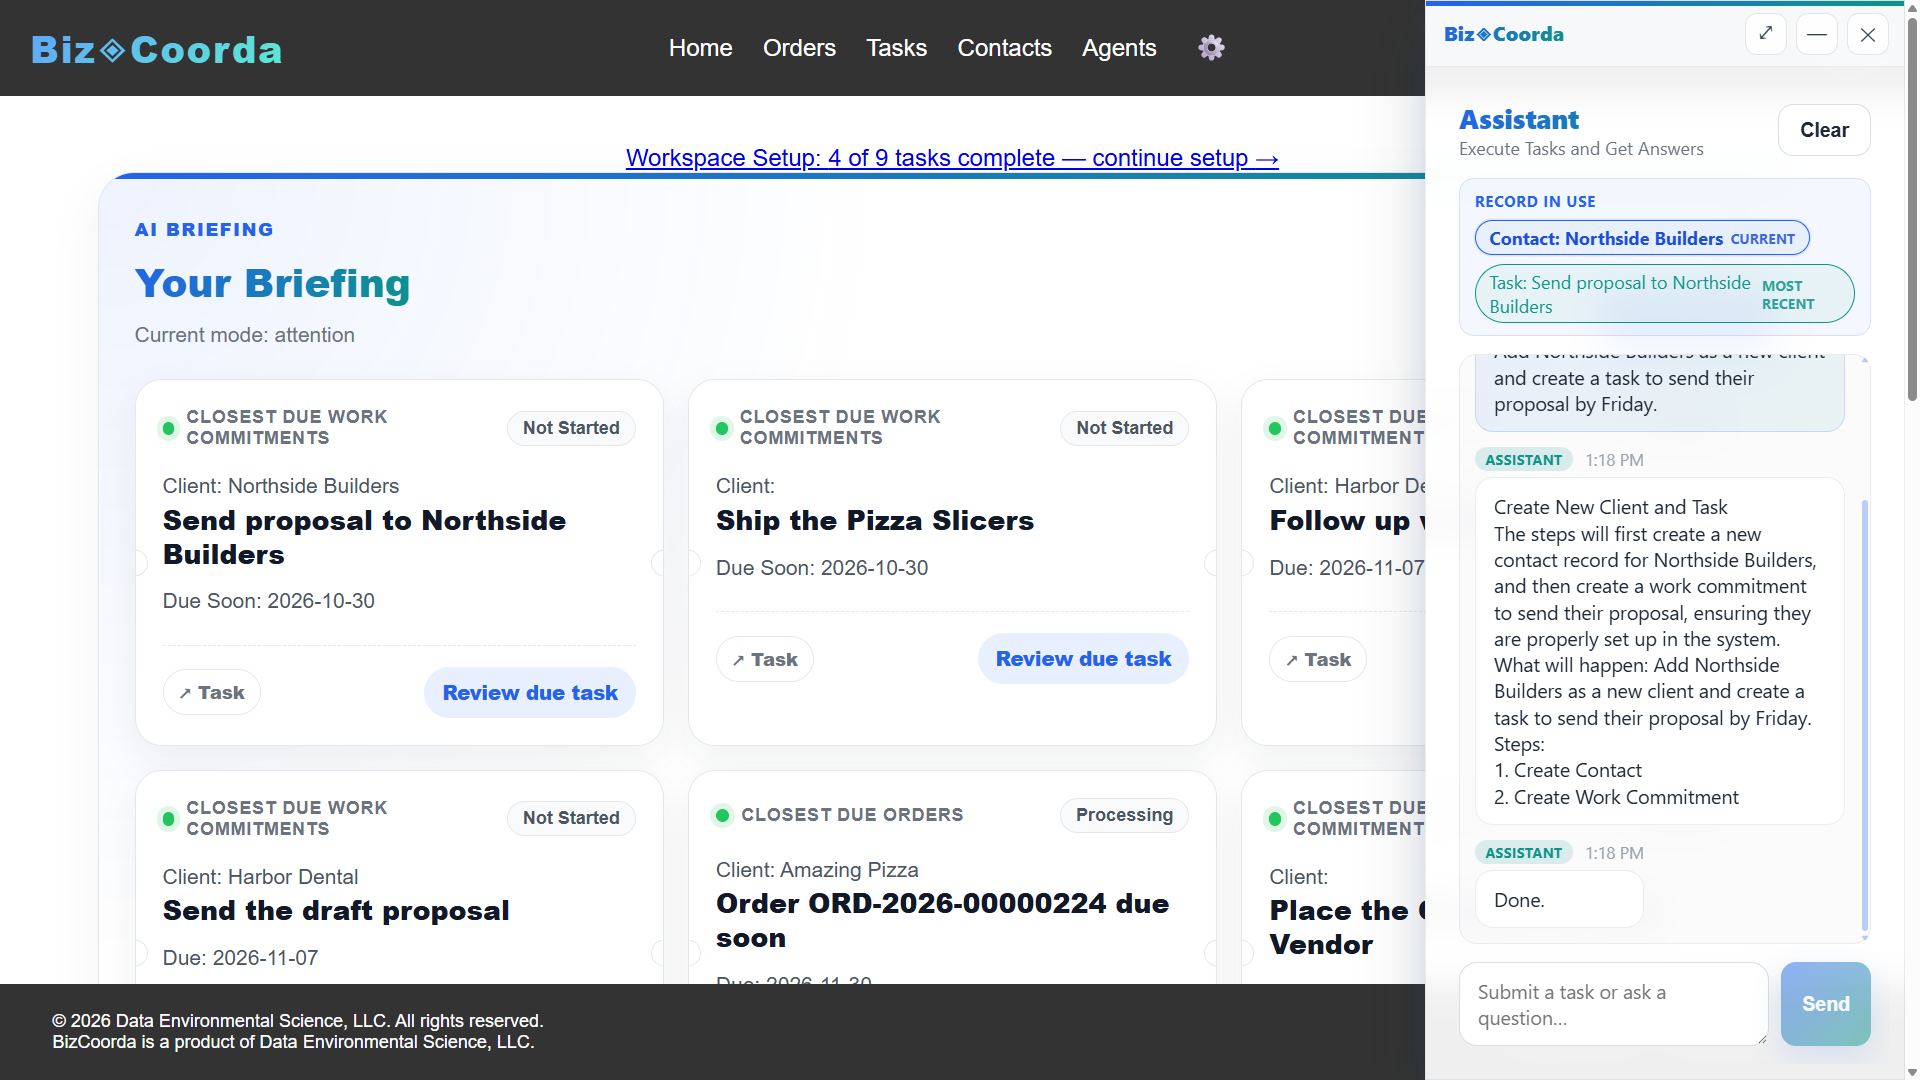Screen dimensions: 1920x1080
Task: Click the Due Soon: 2026-10-30 on Northside card
Action: point(269,601)
